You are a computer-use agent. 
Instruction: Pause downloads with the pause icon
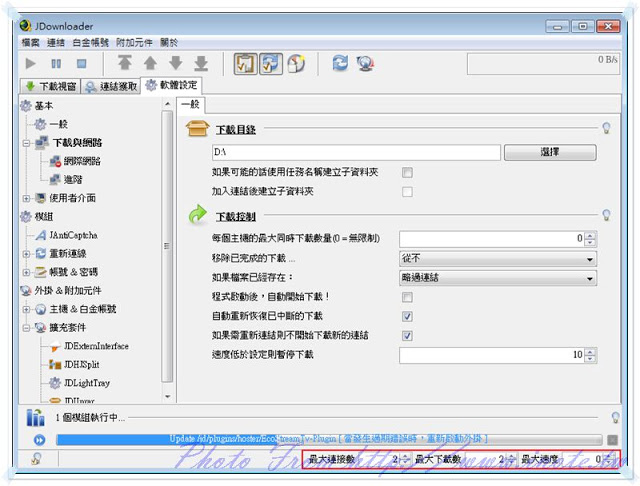(56, 64)
